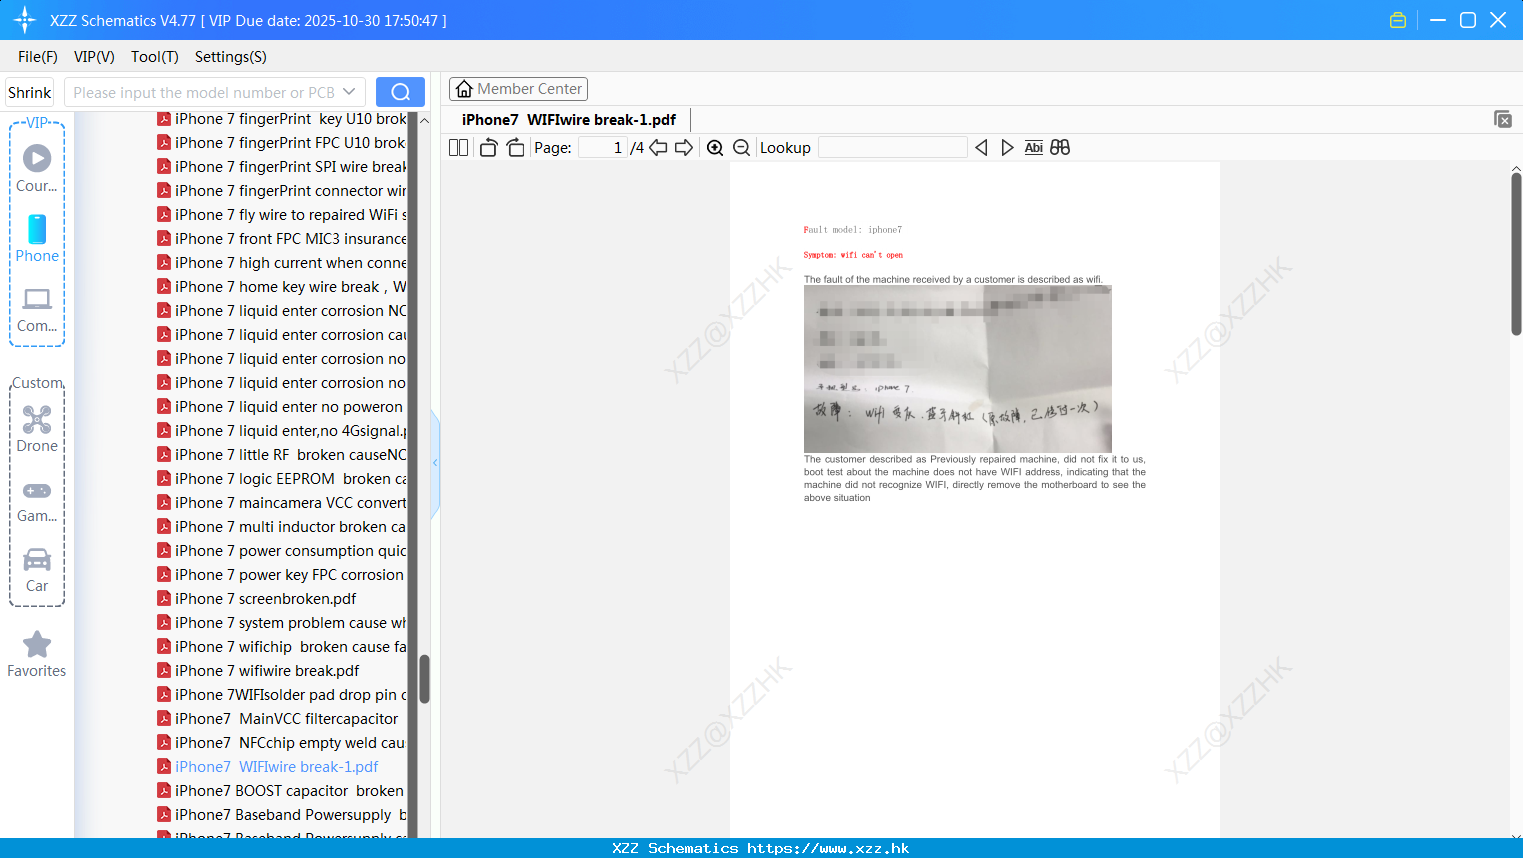Select the Game console category icon
Screen dimensions: 1523x858
click(x=37, y=501)
